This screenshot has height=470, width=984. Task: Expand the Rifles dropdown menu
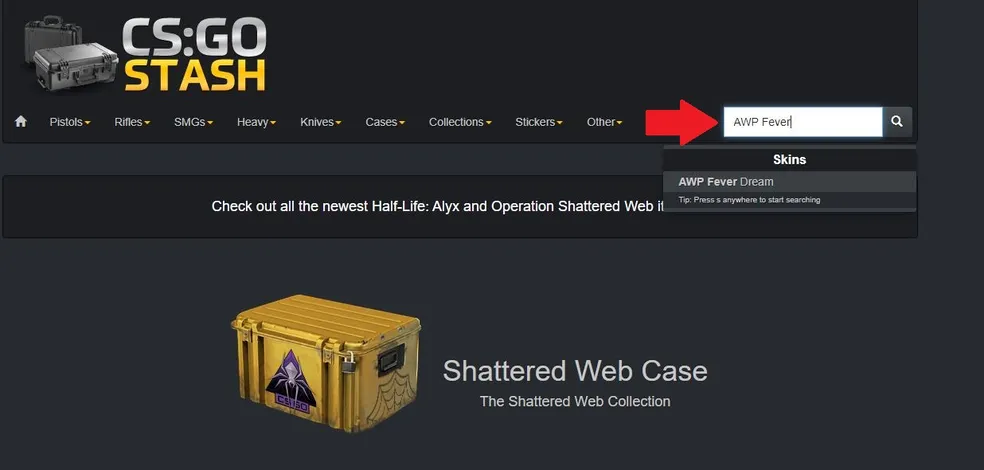(132, 122)
